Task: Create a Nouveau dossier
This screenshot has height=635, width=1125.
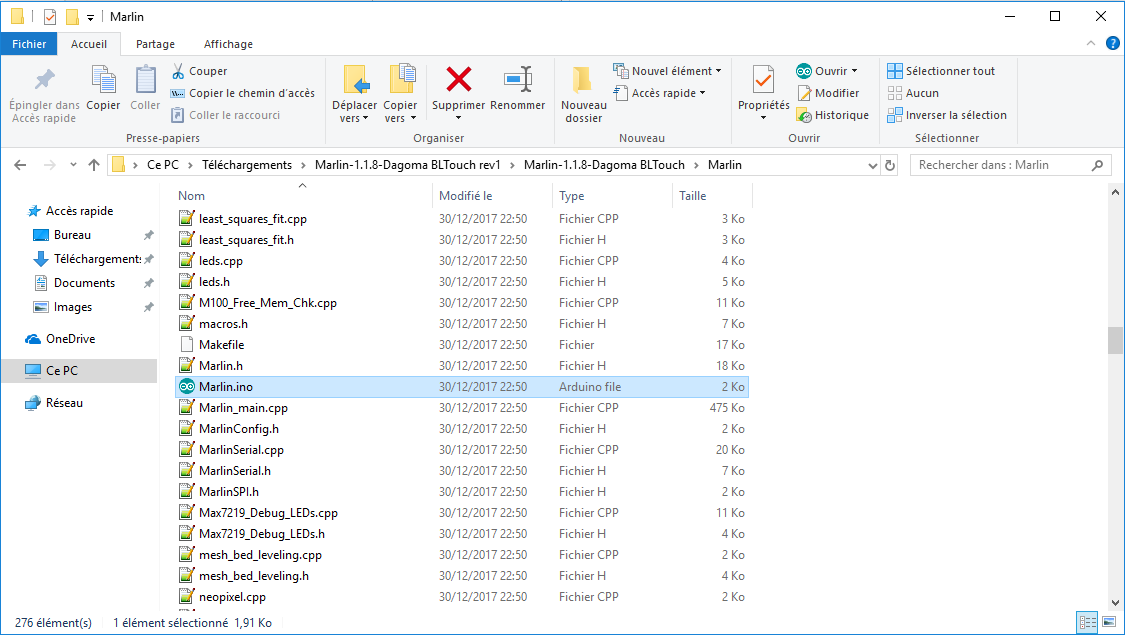Action: [x=583, y=93]
